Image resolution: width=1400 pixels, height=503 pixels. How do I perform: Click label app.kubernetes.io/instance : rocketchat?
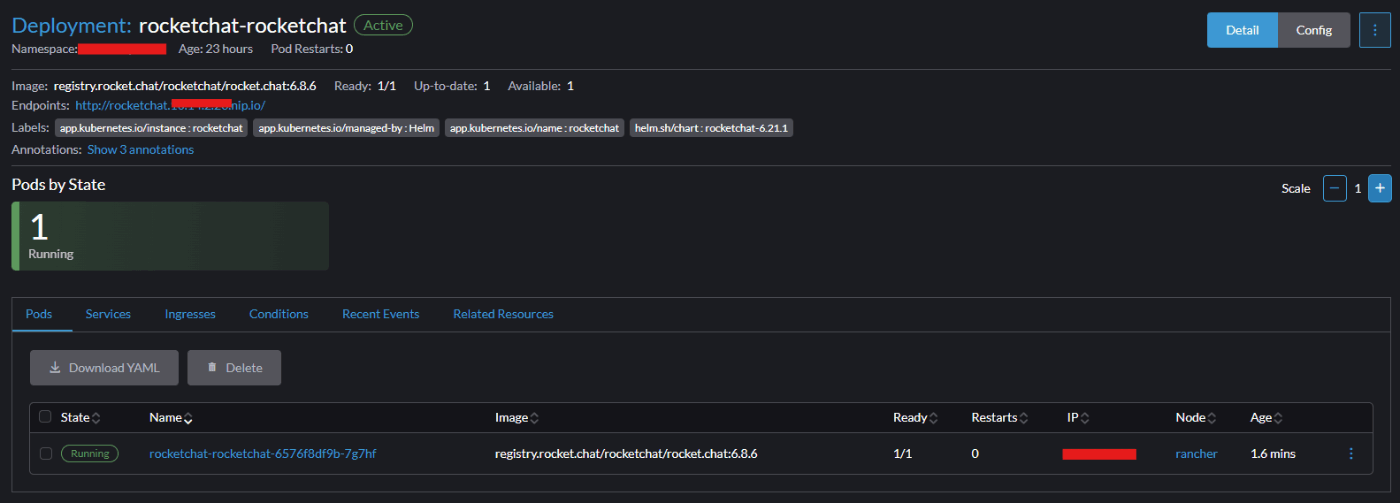coord(151,128)
